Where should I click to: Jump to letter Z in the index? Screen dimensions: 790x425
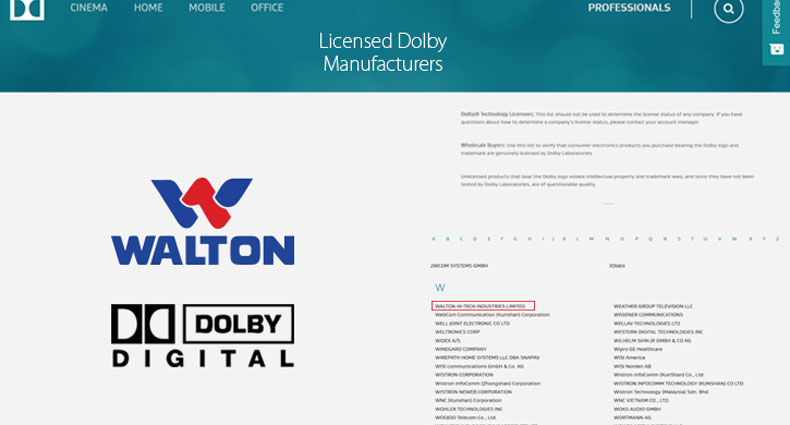pyautogui.click(x=778, y=239)
